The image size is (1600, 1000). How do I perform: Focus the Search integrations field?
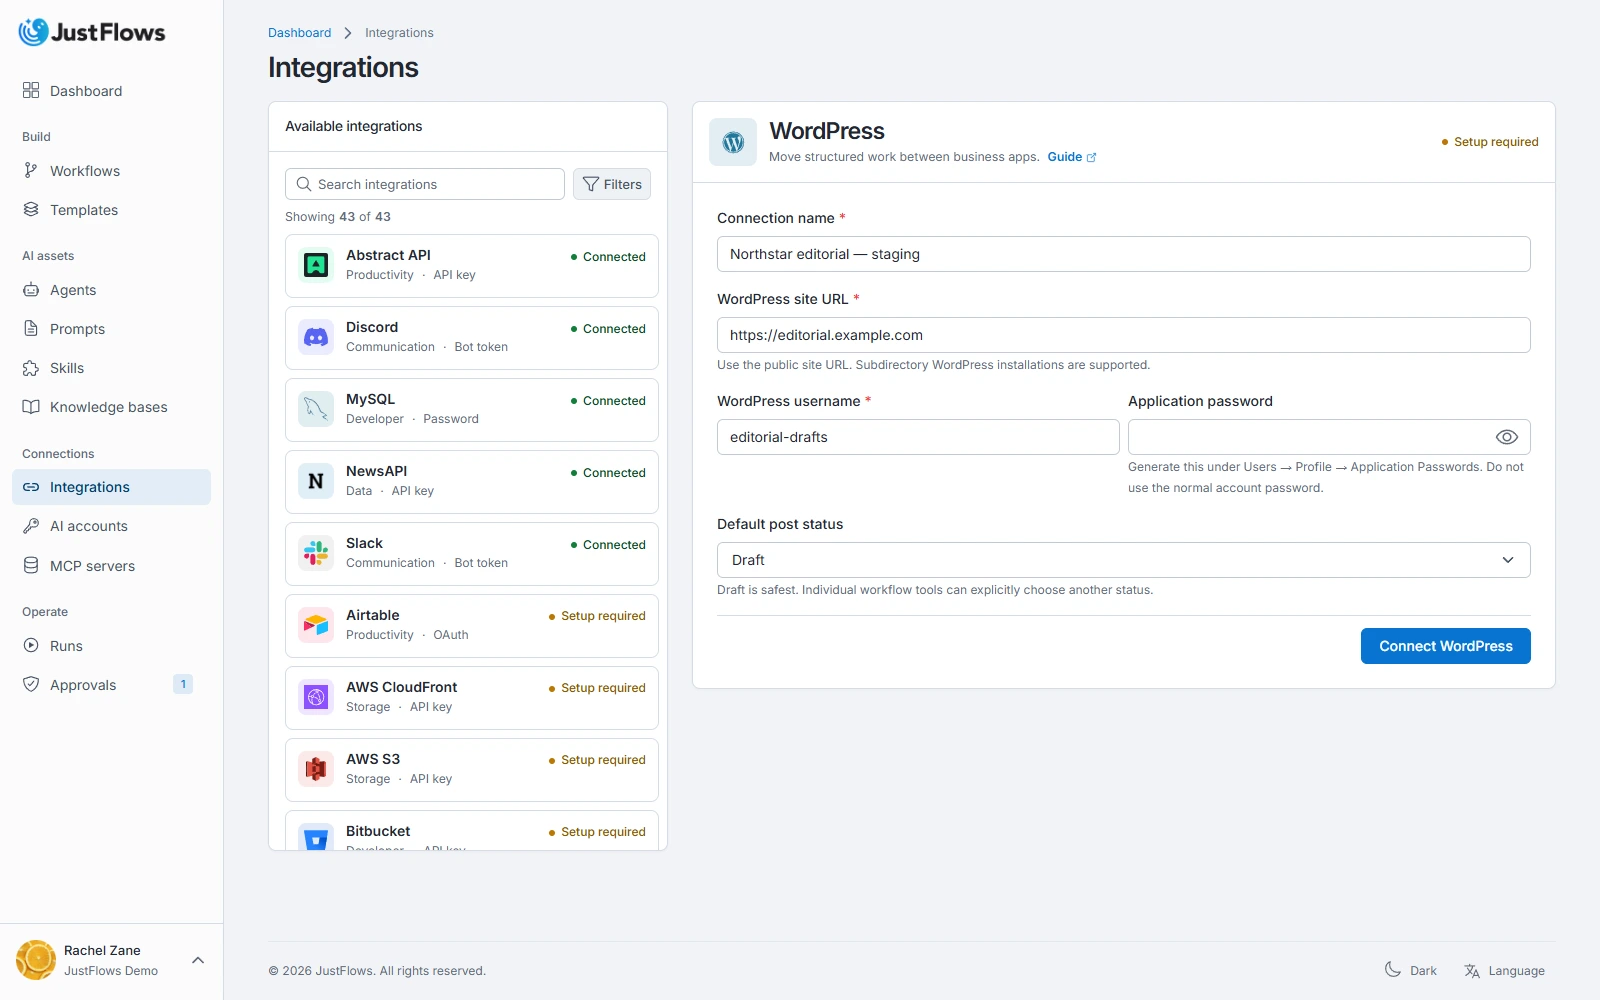(425, 184)
